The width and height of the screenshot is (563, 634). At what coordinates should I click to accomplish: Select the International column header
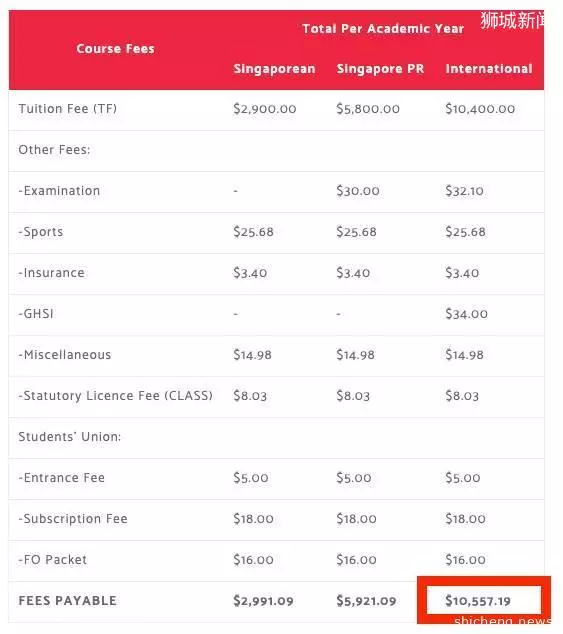(489, 69)
